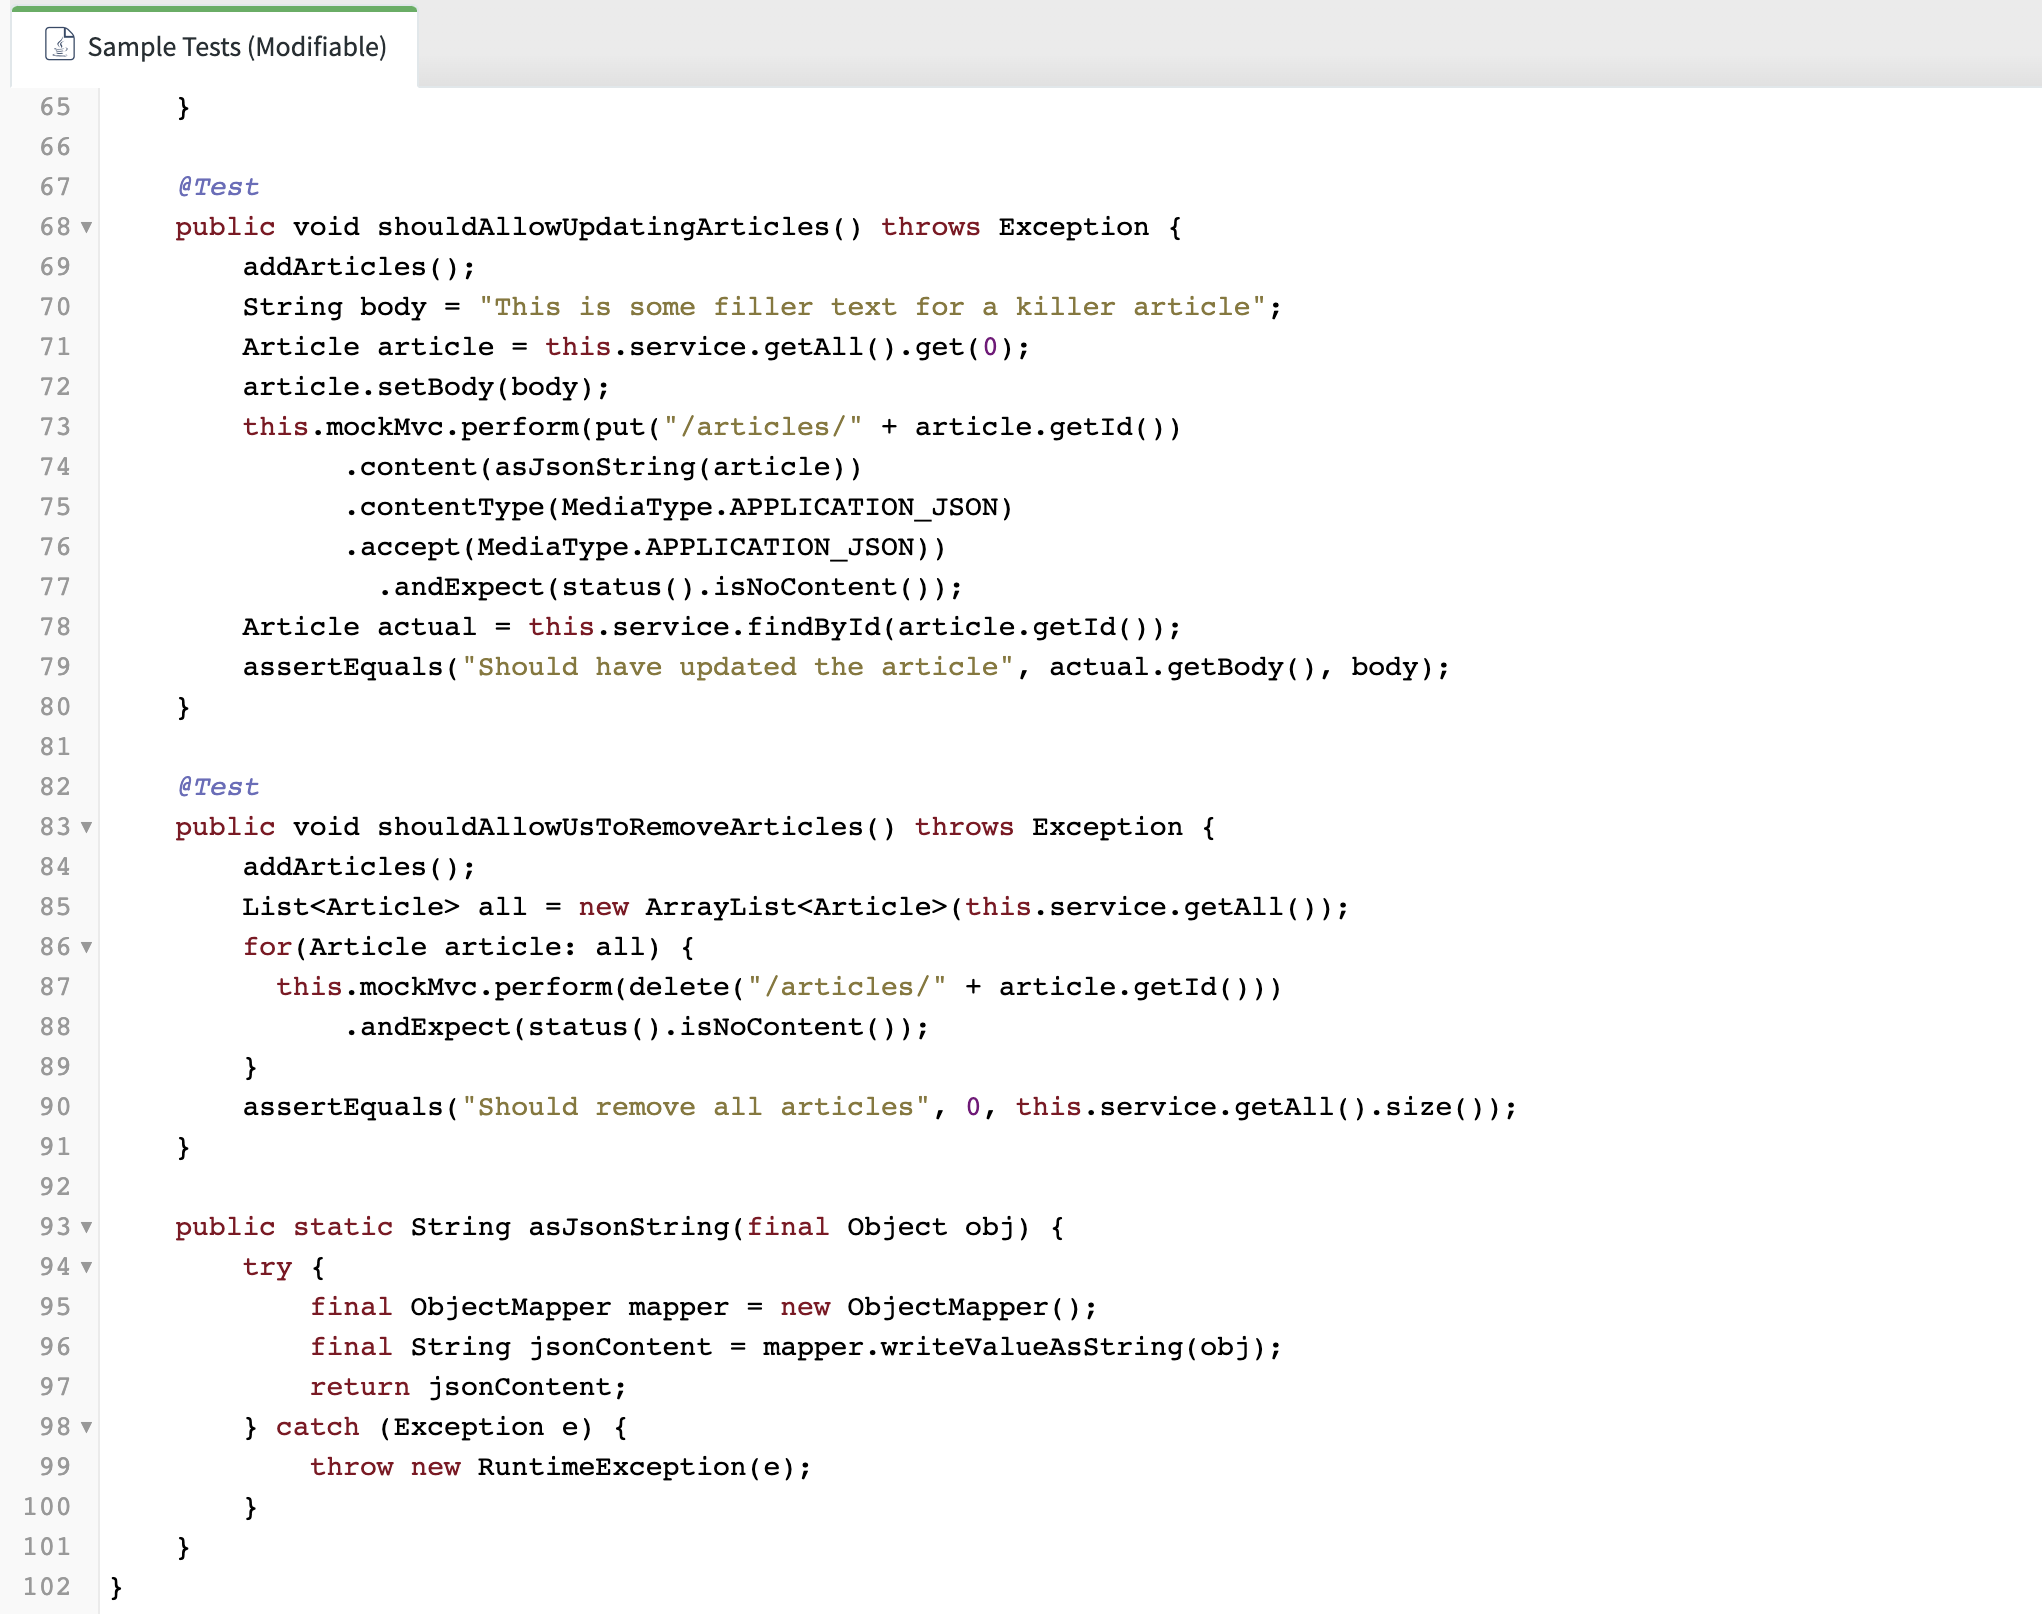The height and width of the screenshot is (1614, 2042).
Task: Click MediaType.APPLICATION_JSON on line 75
Action: point(784,507)
